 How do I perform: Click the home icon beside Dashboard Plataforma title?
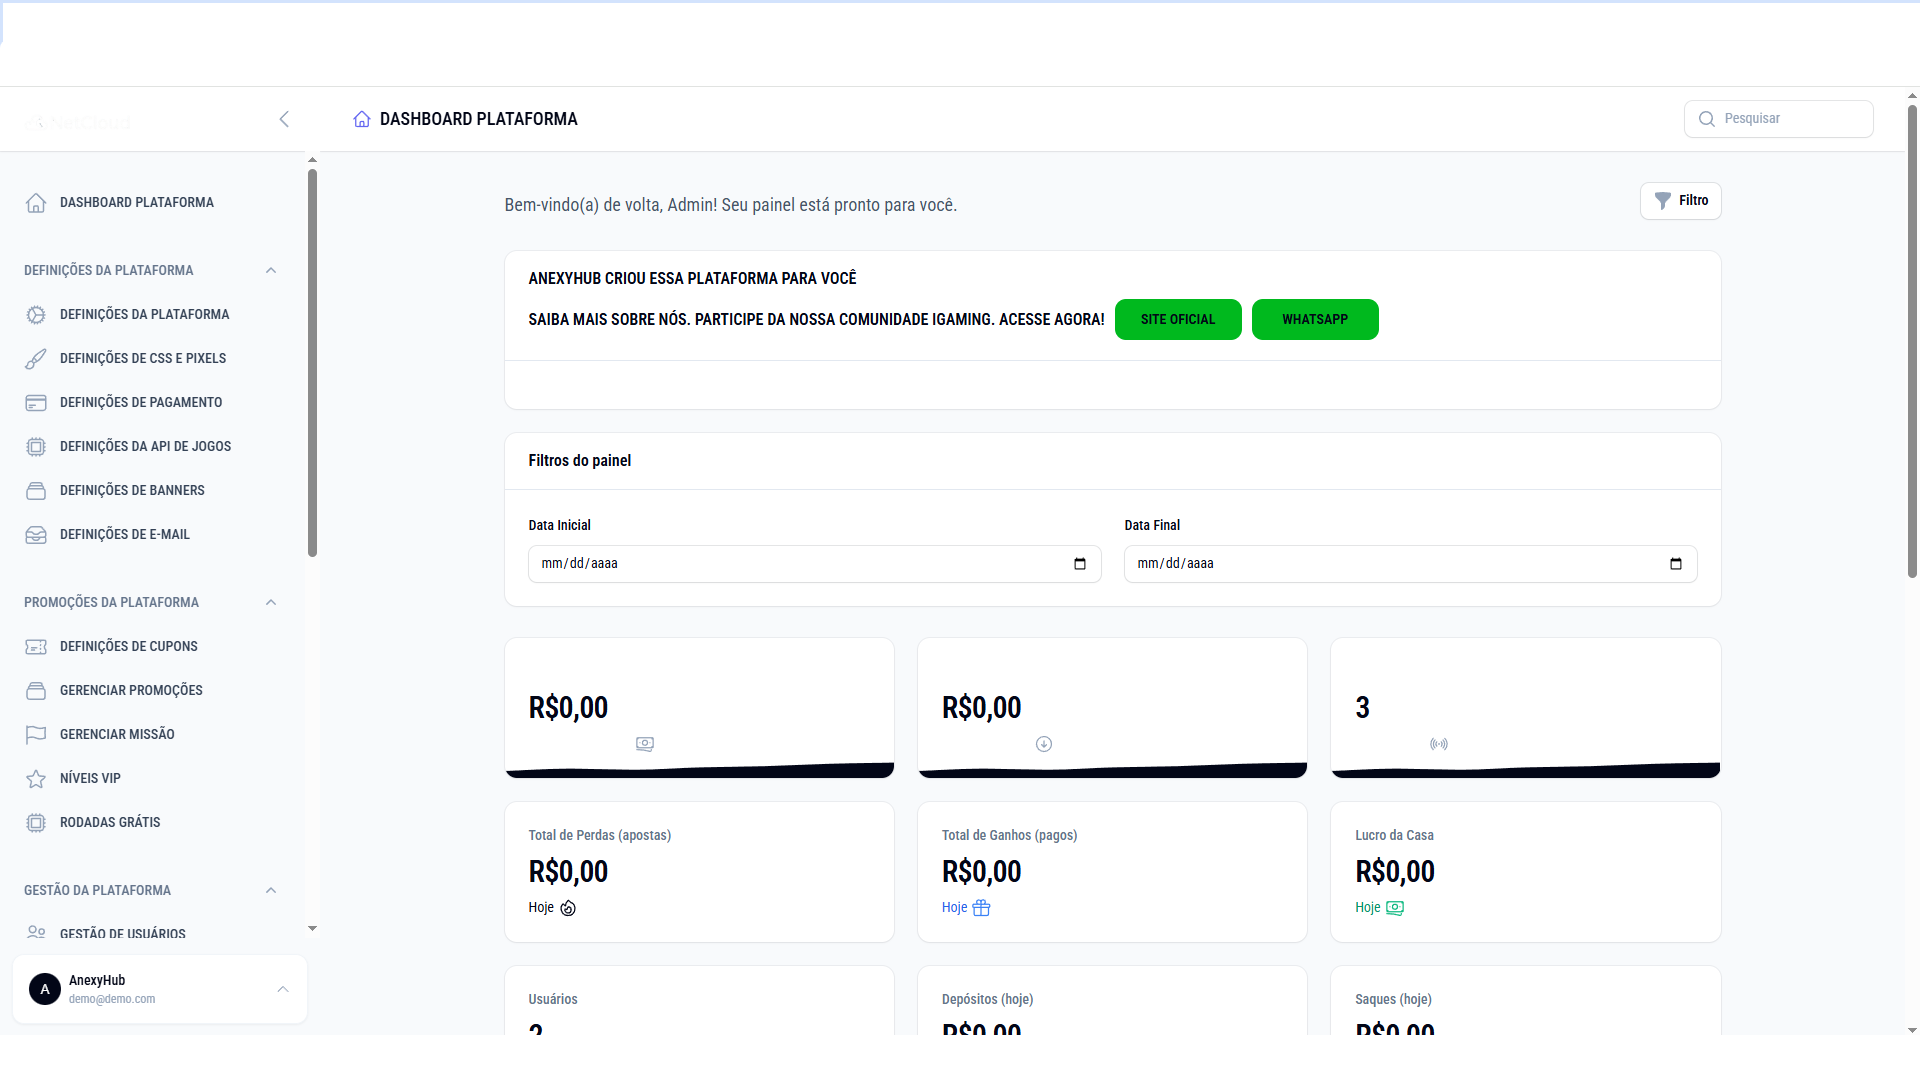[x=362, y=119]
